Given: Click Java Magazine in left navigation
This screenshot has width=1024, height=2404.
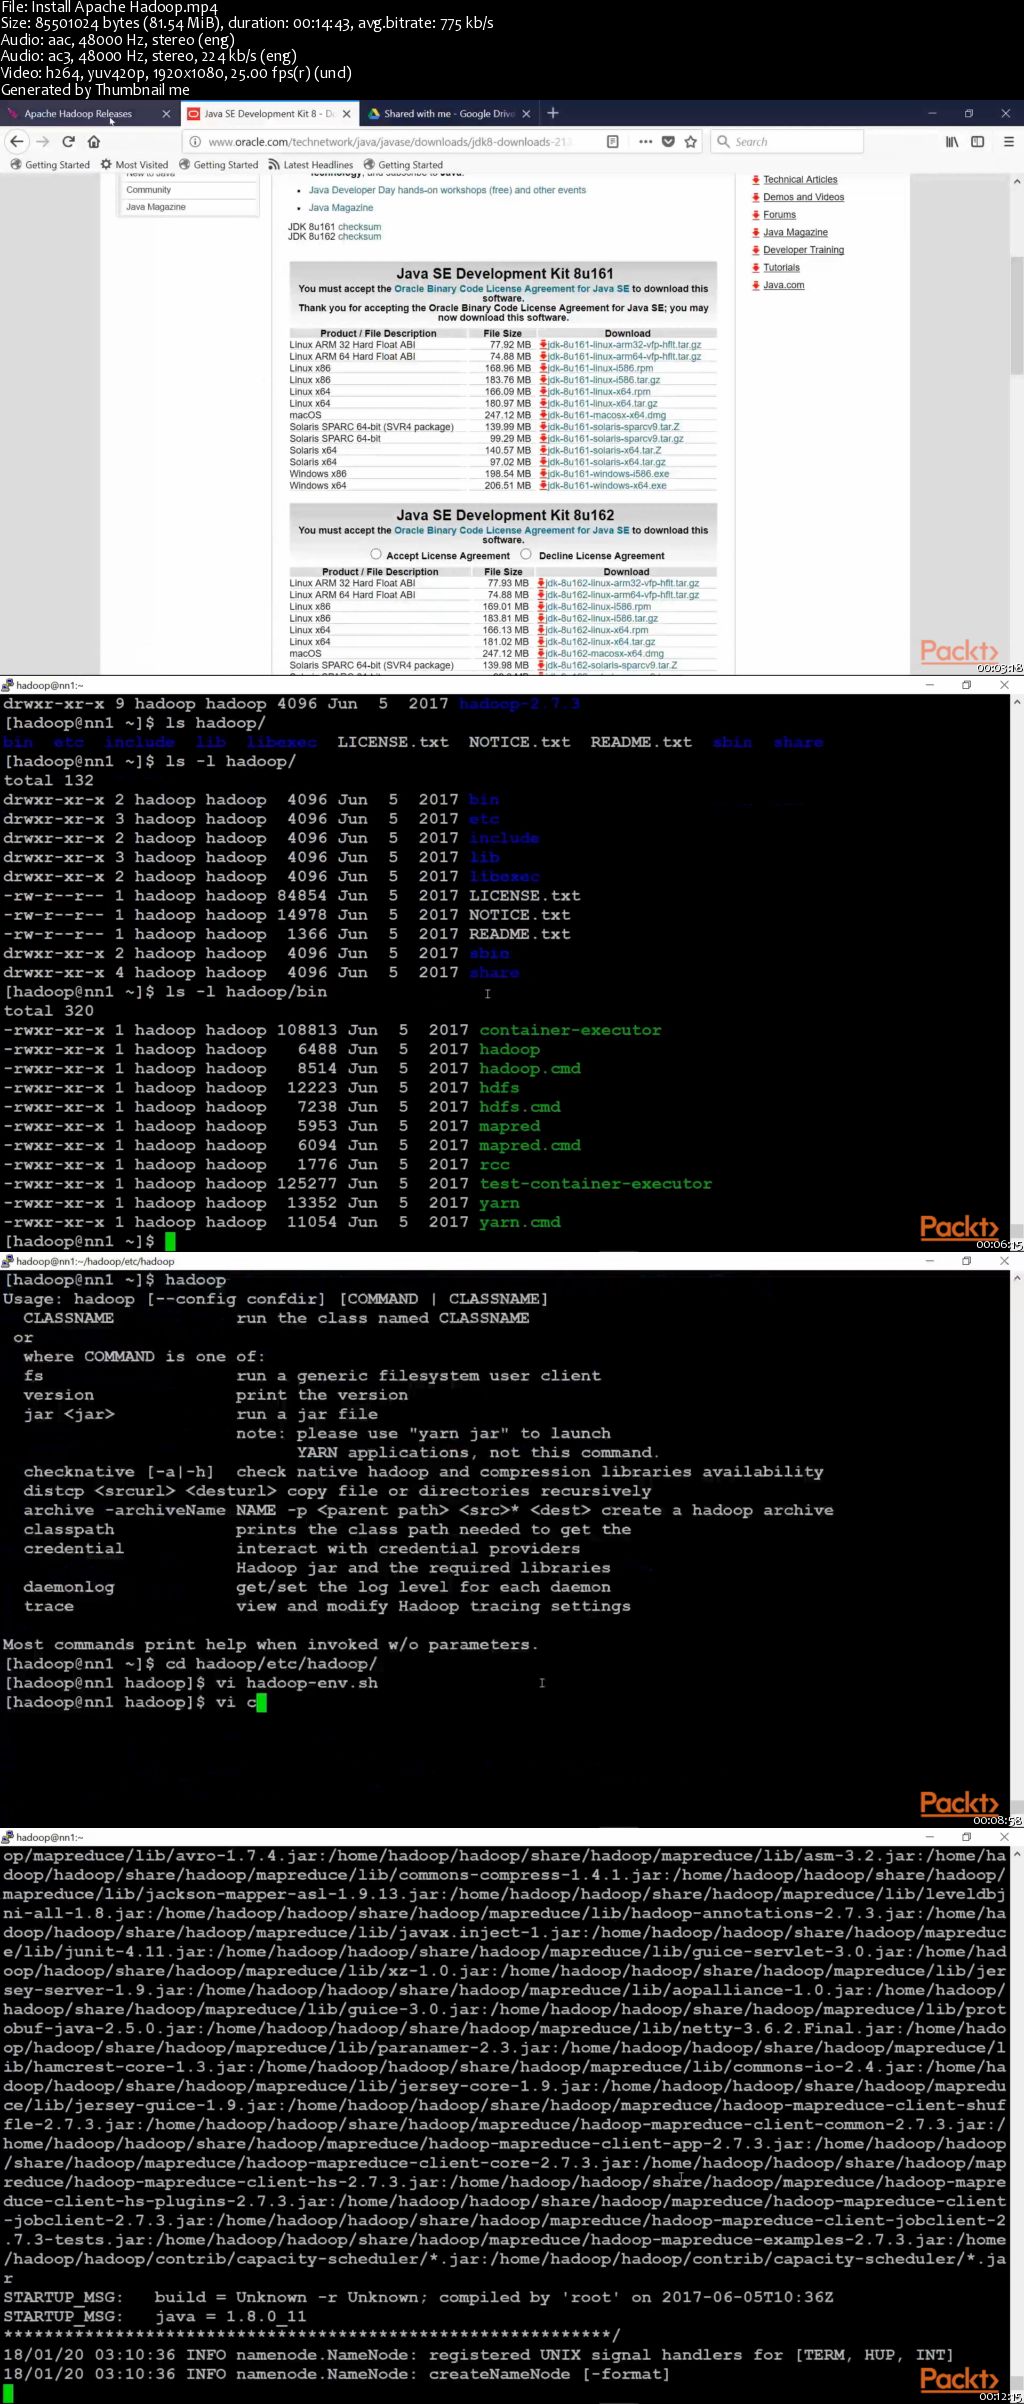Looking at the screenshot, I should coord(155,207).
